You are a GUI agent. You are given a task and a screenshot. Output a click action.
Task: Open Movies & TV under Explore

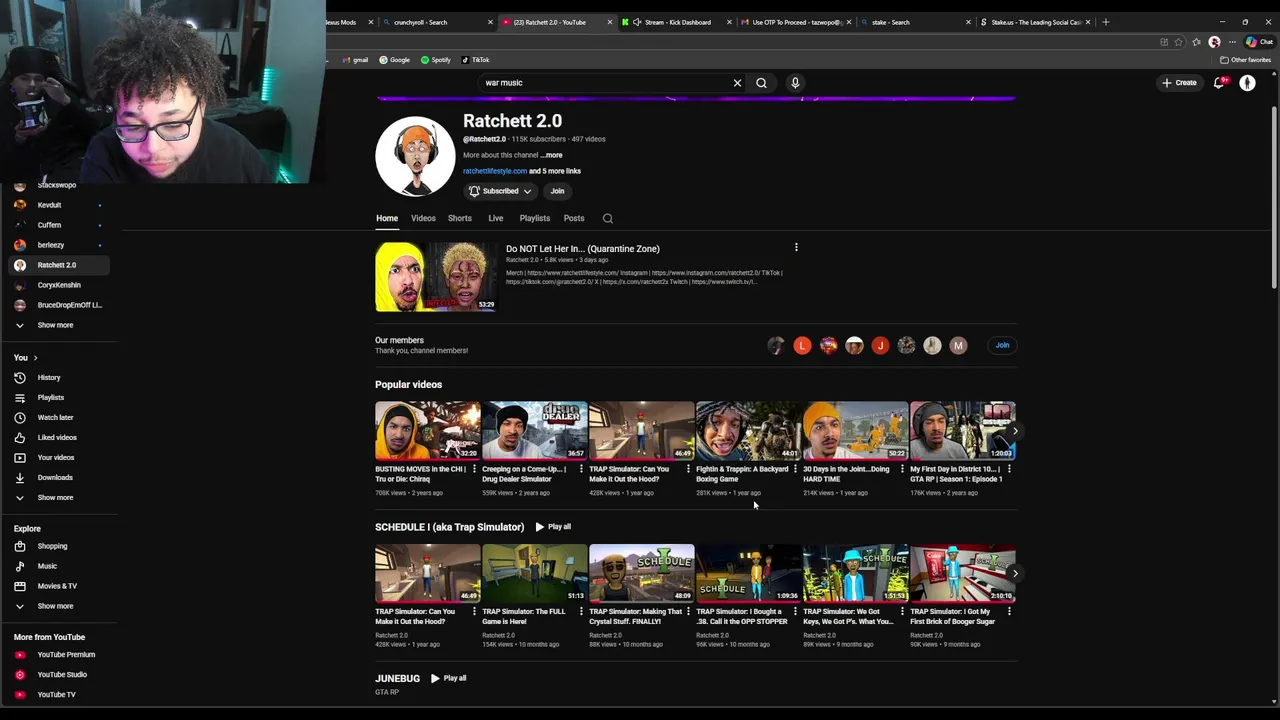click(x=58, y=586)
